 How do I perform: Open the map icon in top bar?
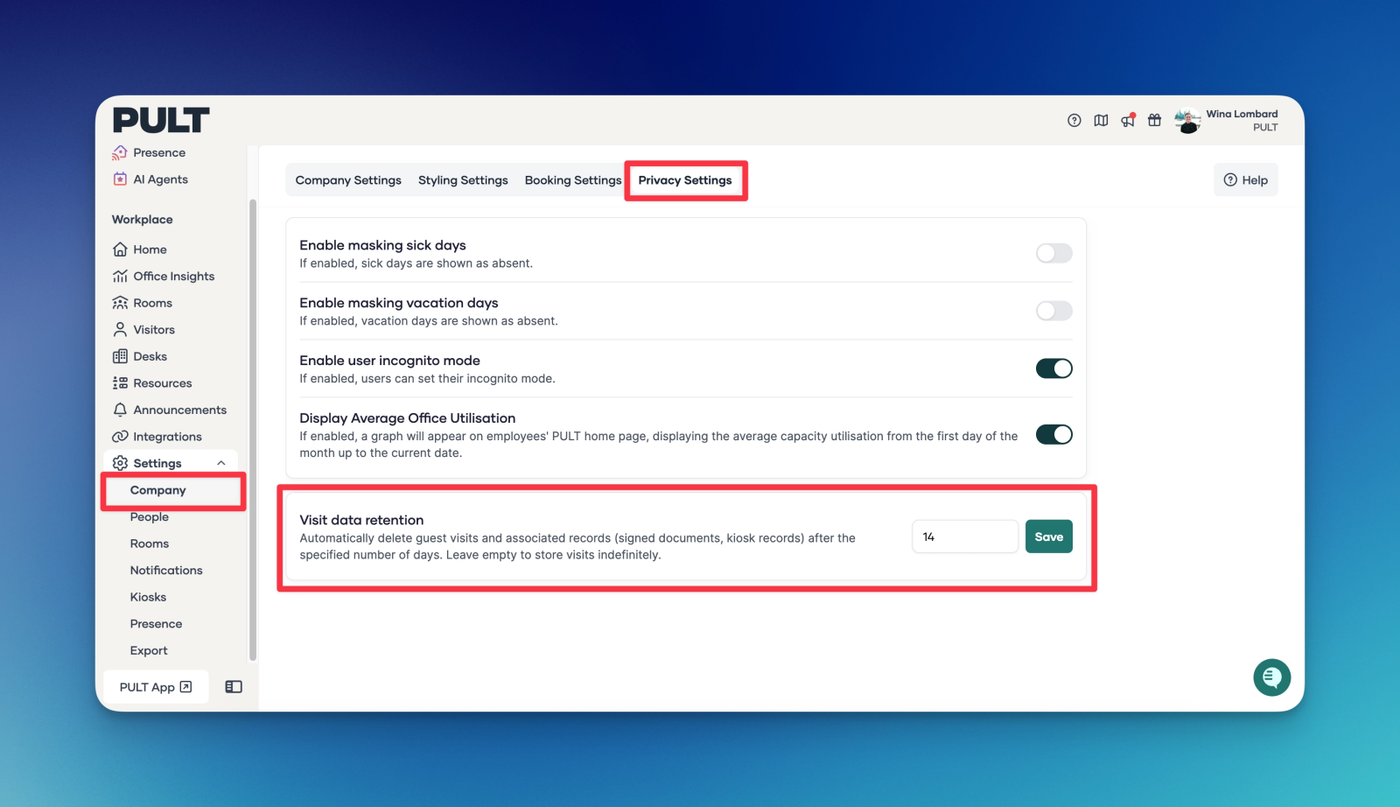[1101, 120]
